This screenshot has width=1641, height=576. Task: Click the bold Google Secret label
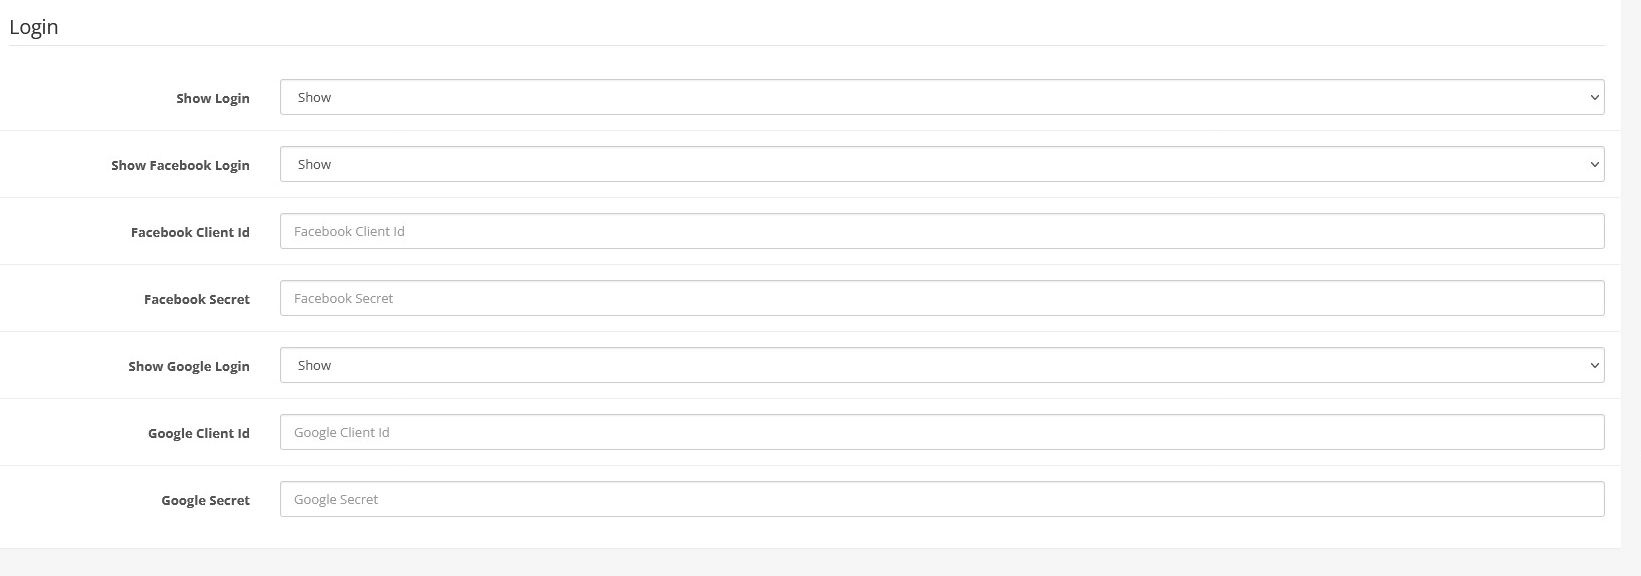(x=206, y=500)
